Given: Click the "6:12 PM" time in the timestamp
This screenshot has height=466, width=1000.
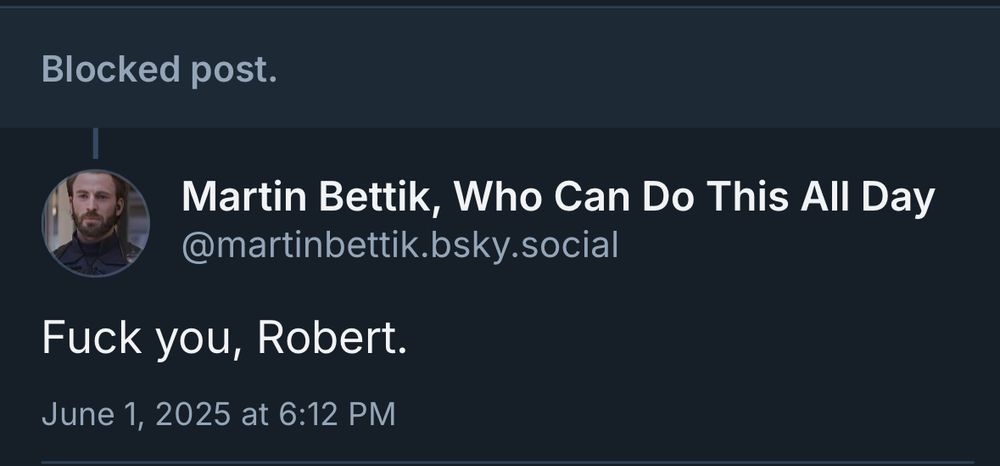Looking at the screenshot, I should click(335, 414).
